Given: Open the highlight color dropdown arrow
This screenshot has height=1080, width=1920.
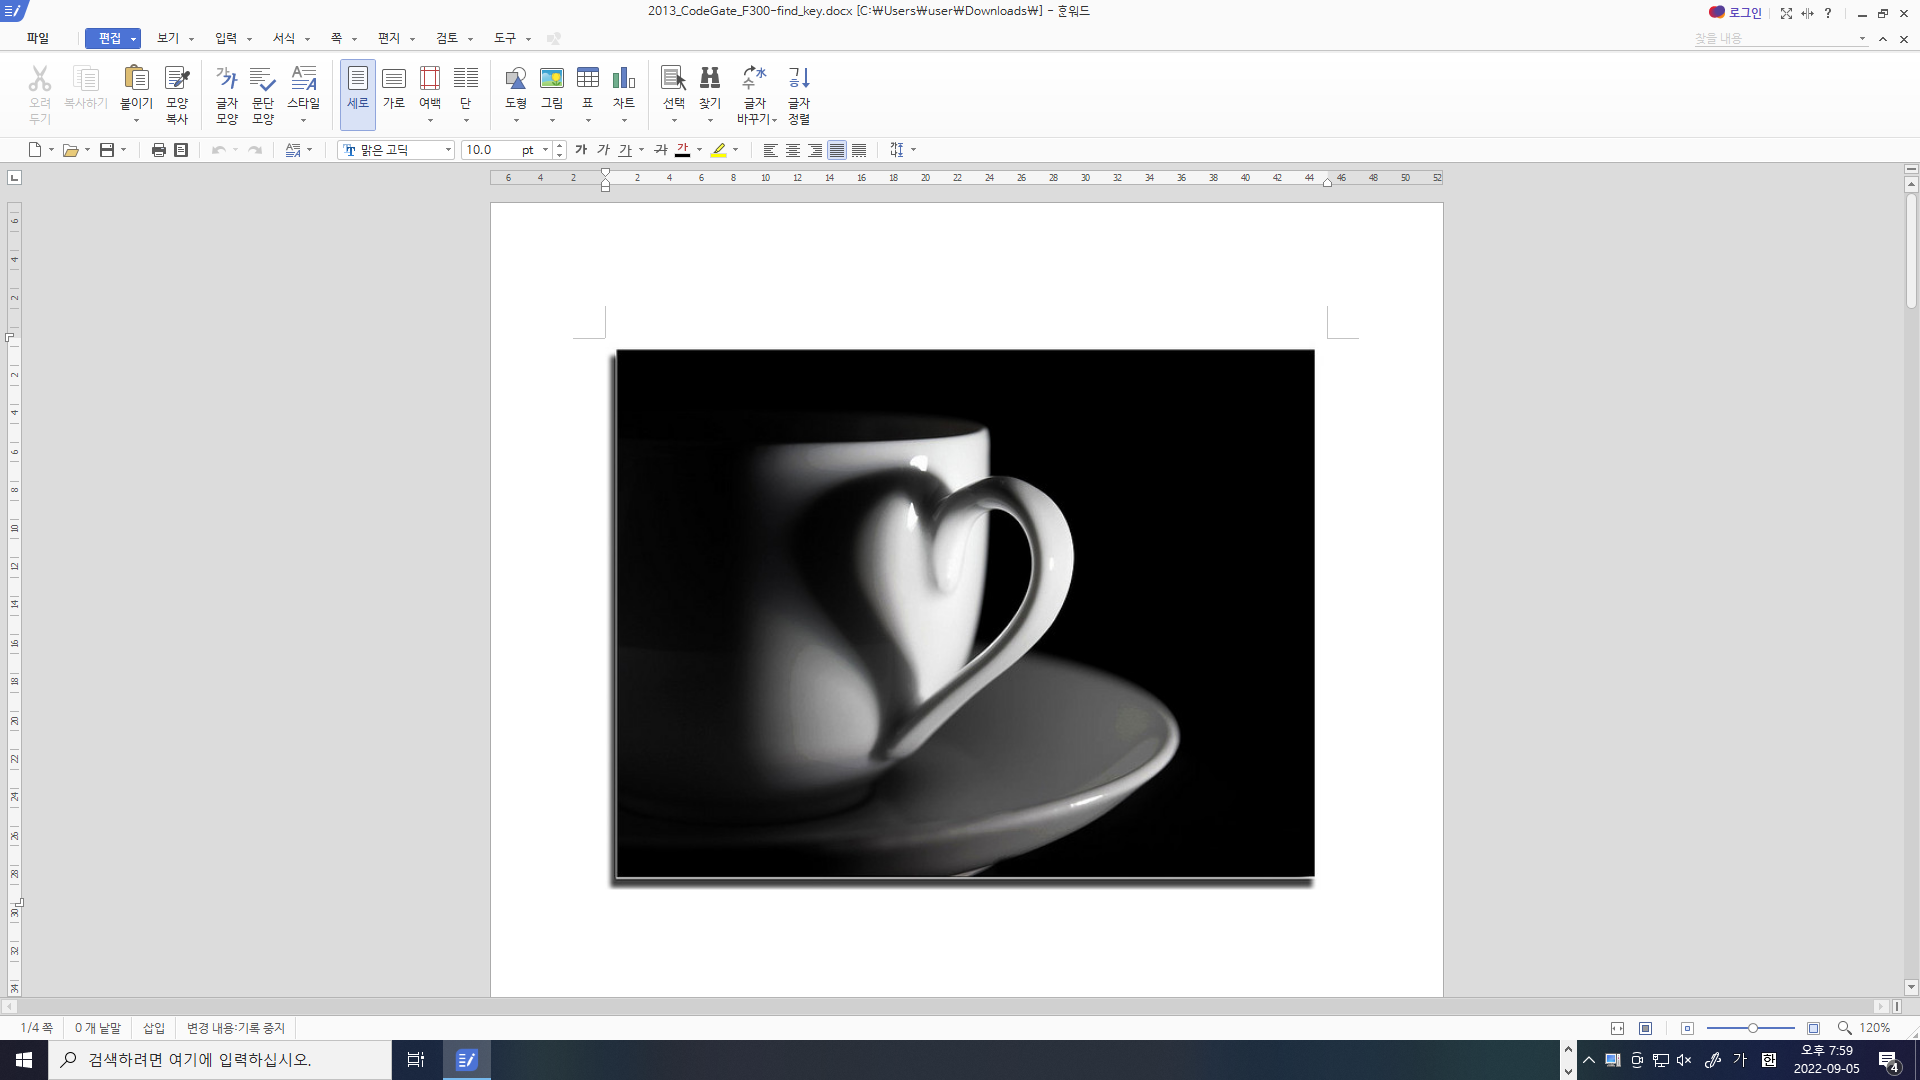Looking at the screenshot, I should [736, 150].
